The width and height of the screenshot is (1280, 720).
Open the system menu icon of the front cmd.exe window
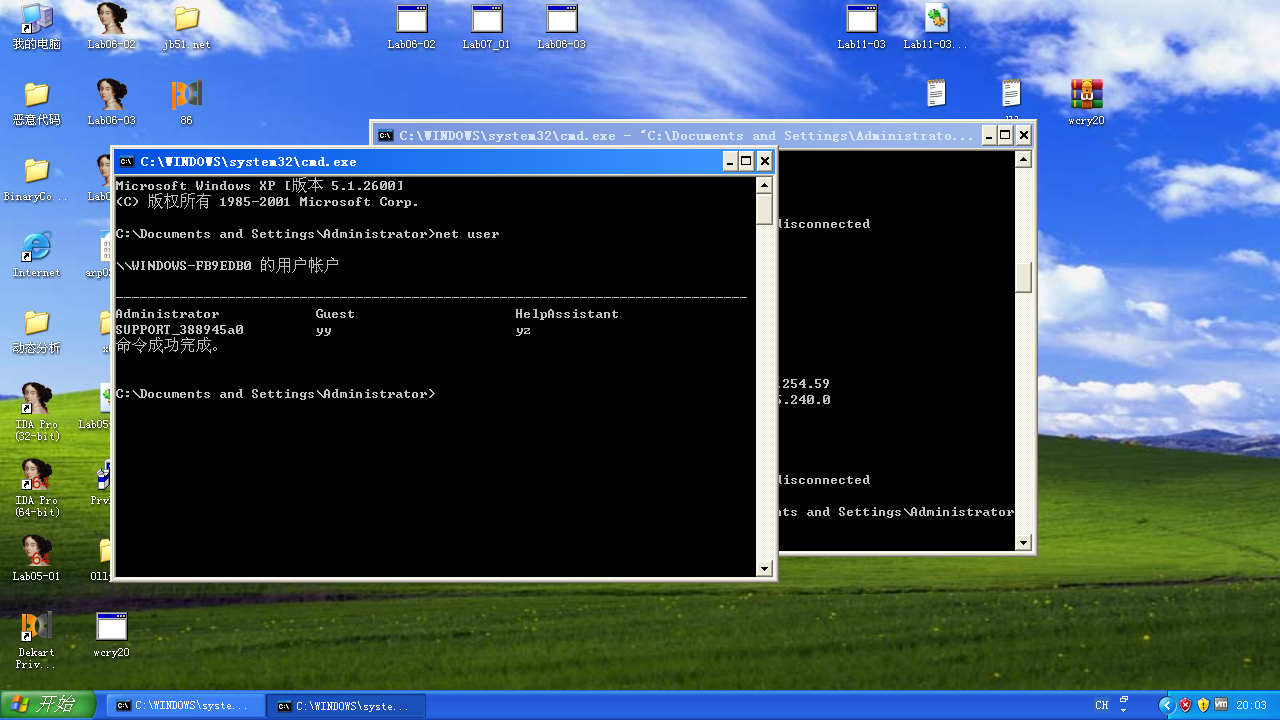(x=126, y=161)
